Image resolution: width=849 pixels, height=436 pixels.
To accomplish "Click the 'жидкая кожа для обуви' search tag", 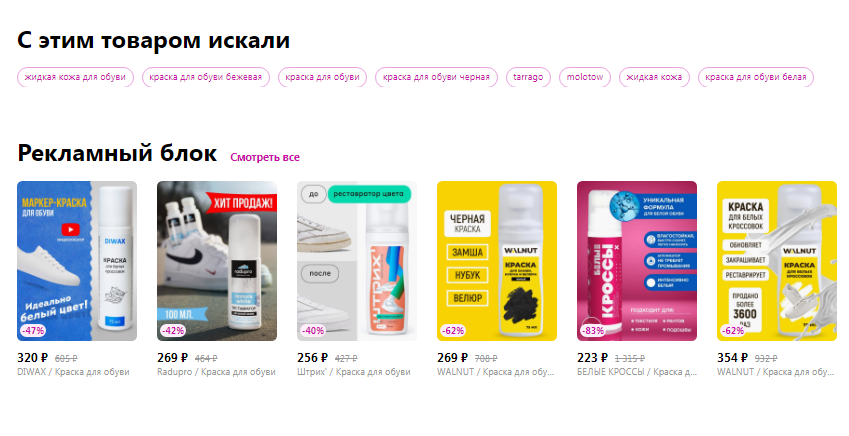I will (75, 77).
